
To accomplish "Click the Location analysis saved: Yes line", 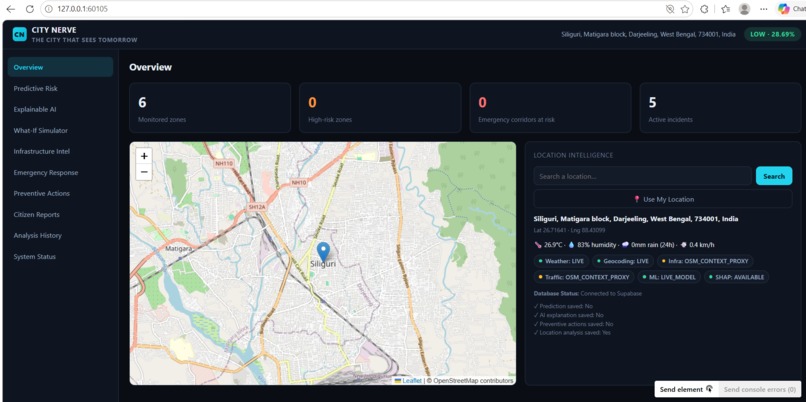I will click(572, 333).
